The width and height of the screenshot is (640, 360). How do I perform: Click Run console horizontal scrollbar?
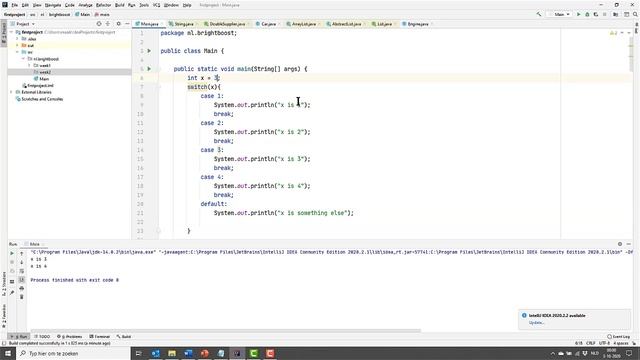[225, 331]
